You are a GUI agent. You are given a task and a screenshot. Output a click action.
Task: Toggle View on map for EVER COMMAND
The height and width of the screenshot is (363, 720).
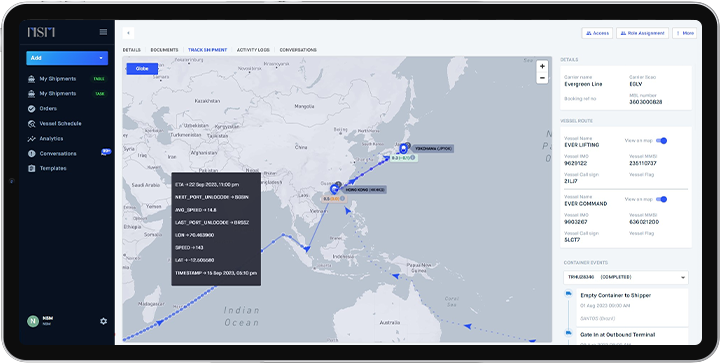(x=661, y=199)
